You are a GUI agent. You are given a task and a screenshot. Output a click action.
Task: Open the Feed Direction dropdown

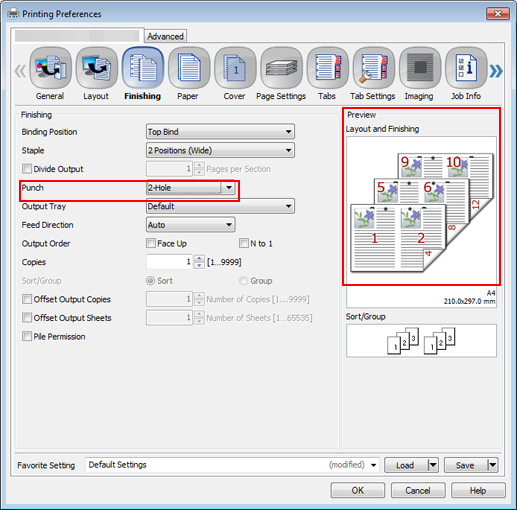(191, 225)
